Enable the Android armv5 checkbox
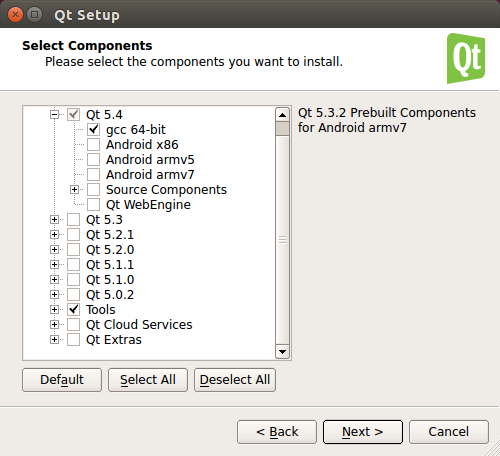 [x=93, y=160]
